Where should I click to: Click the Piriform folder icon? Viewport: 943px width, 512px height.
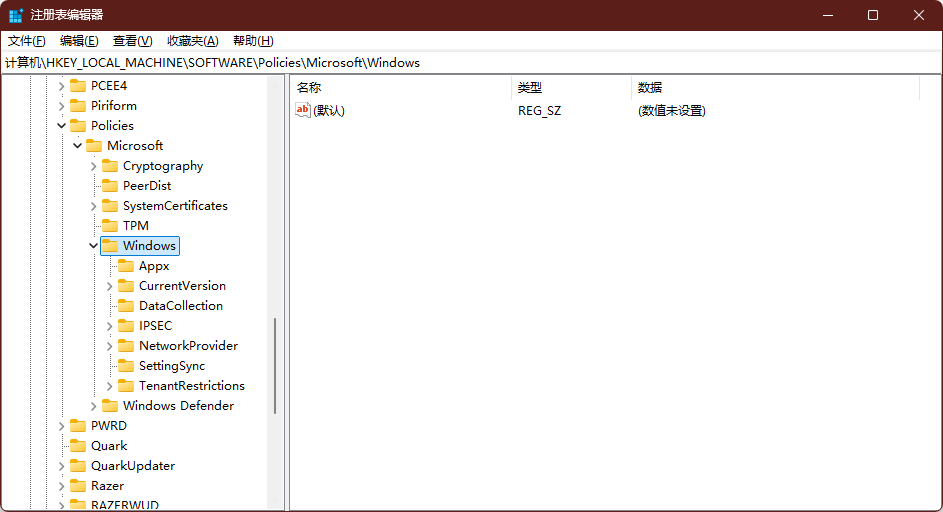tap(78, 105)
